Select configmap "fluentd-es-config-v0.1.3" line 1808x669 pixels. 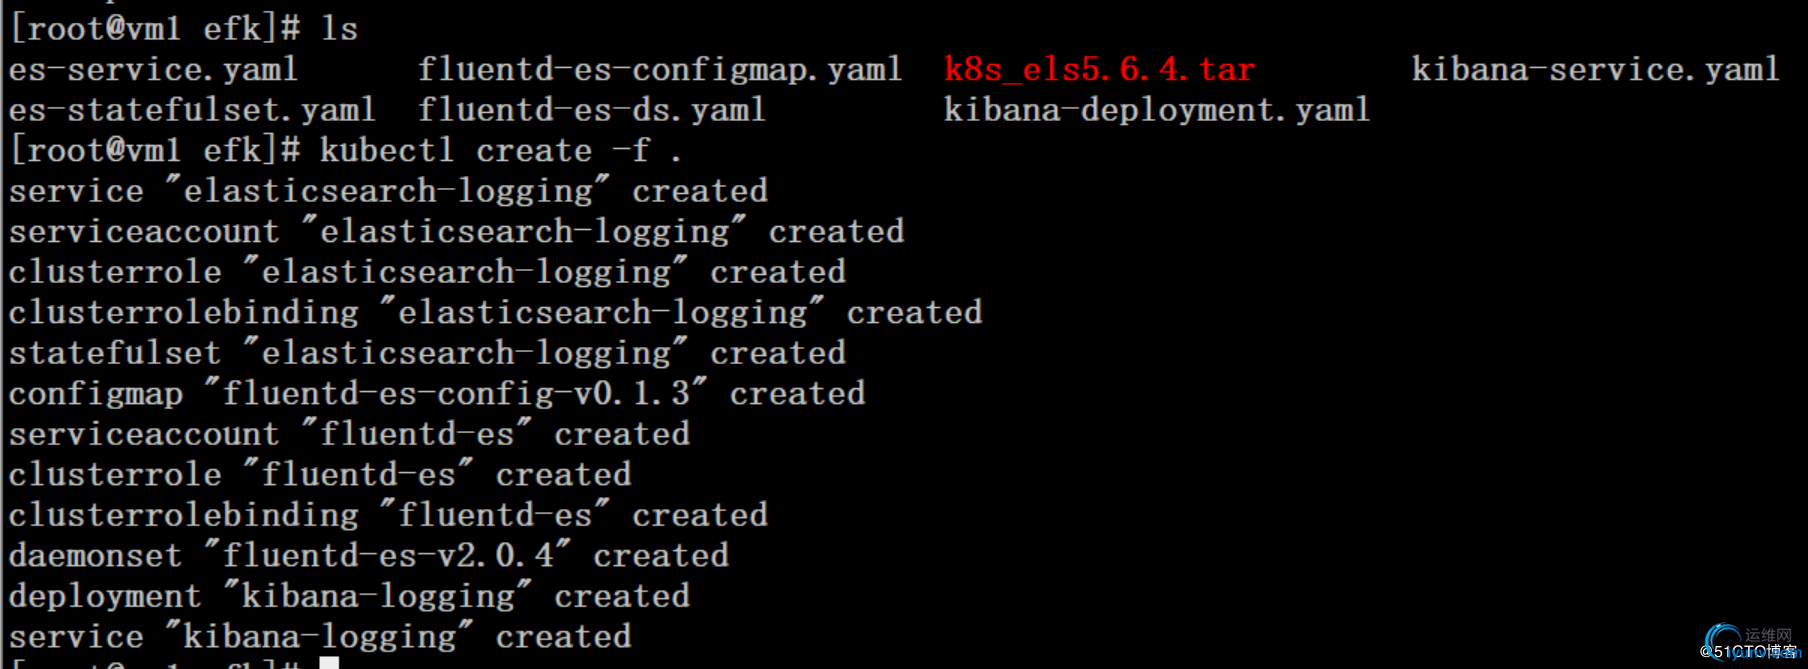click(x=437, y=394)
